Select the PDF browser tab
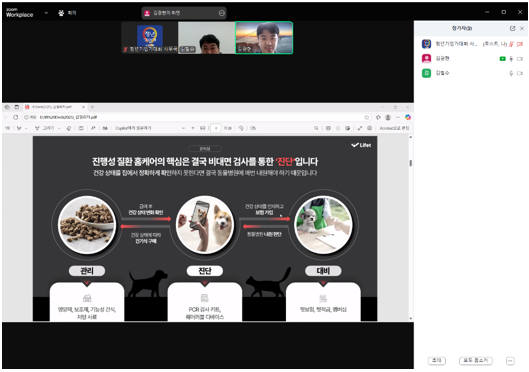 (55, 107)
